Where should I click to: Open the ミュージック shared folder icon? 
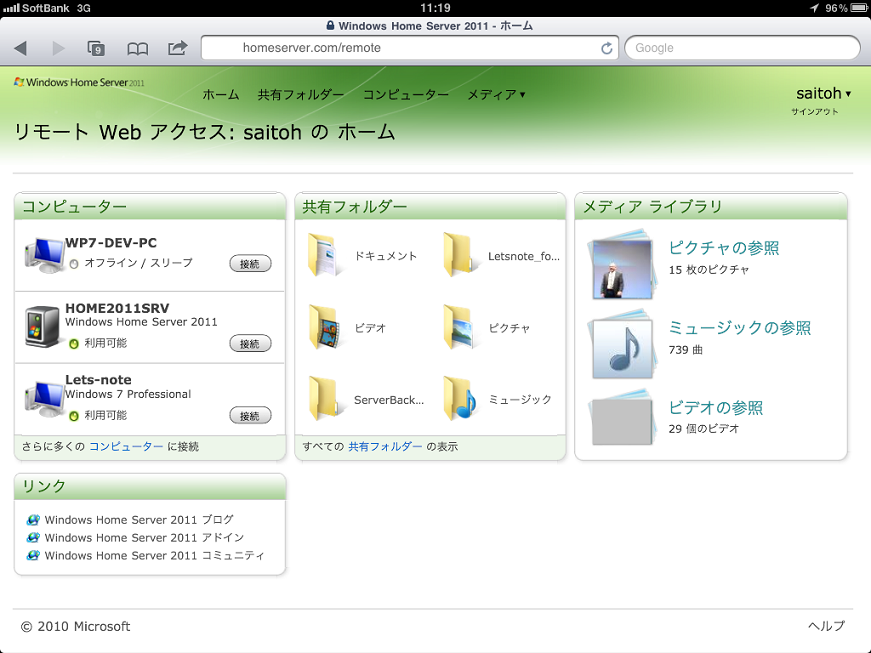pos(460,399)
